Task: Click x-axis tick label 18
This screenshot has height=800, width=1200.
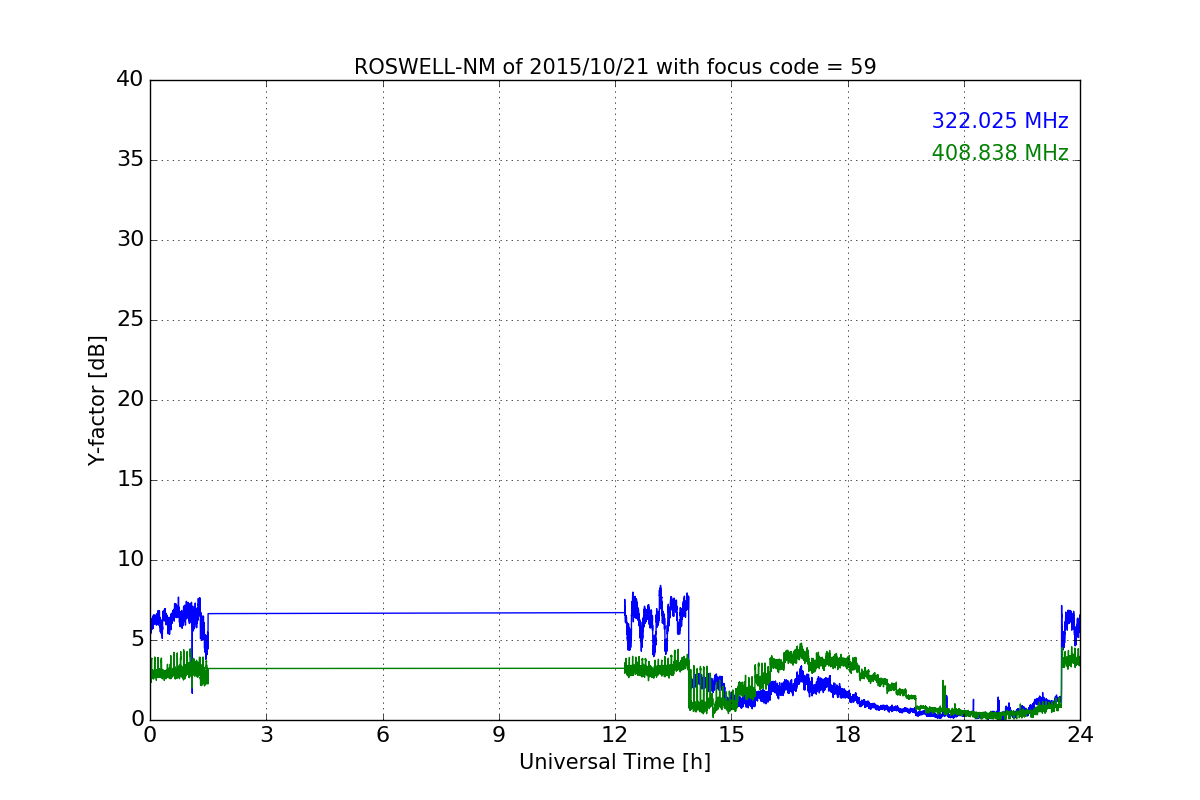Action: (x=848, y=735)
